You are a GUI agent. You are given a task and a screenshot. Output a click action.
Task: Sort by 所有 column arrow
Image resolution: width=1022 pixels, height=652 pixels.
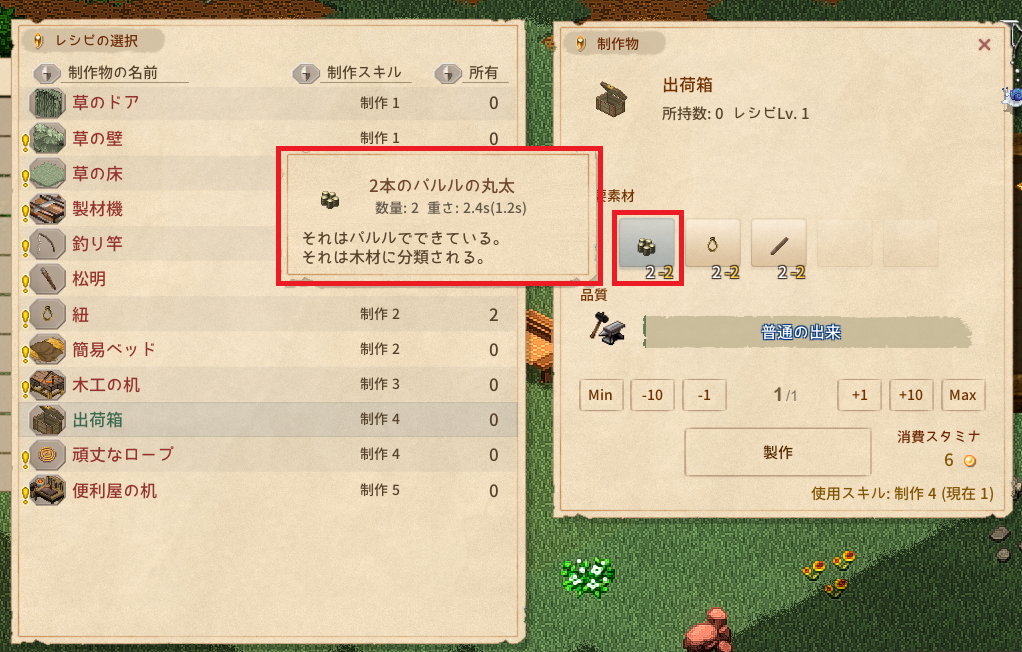pyautogui.click(x=448, y=73)
